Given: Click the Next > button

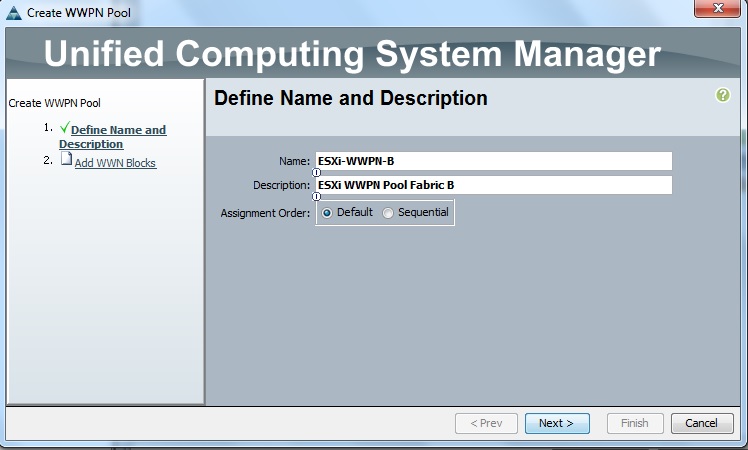Looking at the screenshot, I should [557, 423].
